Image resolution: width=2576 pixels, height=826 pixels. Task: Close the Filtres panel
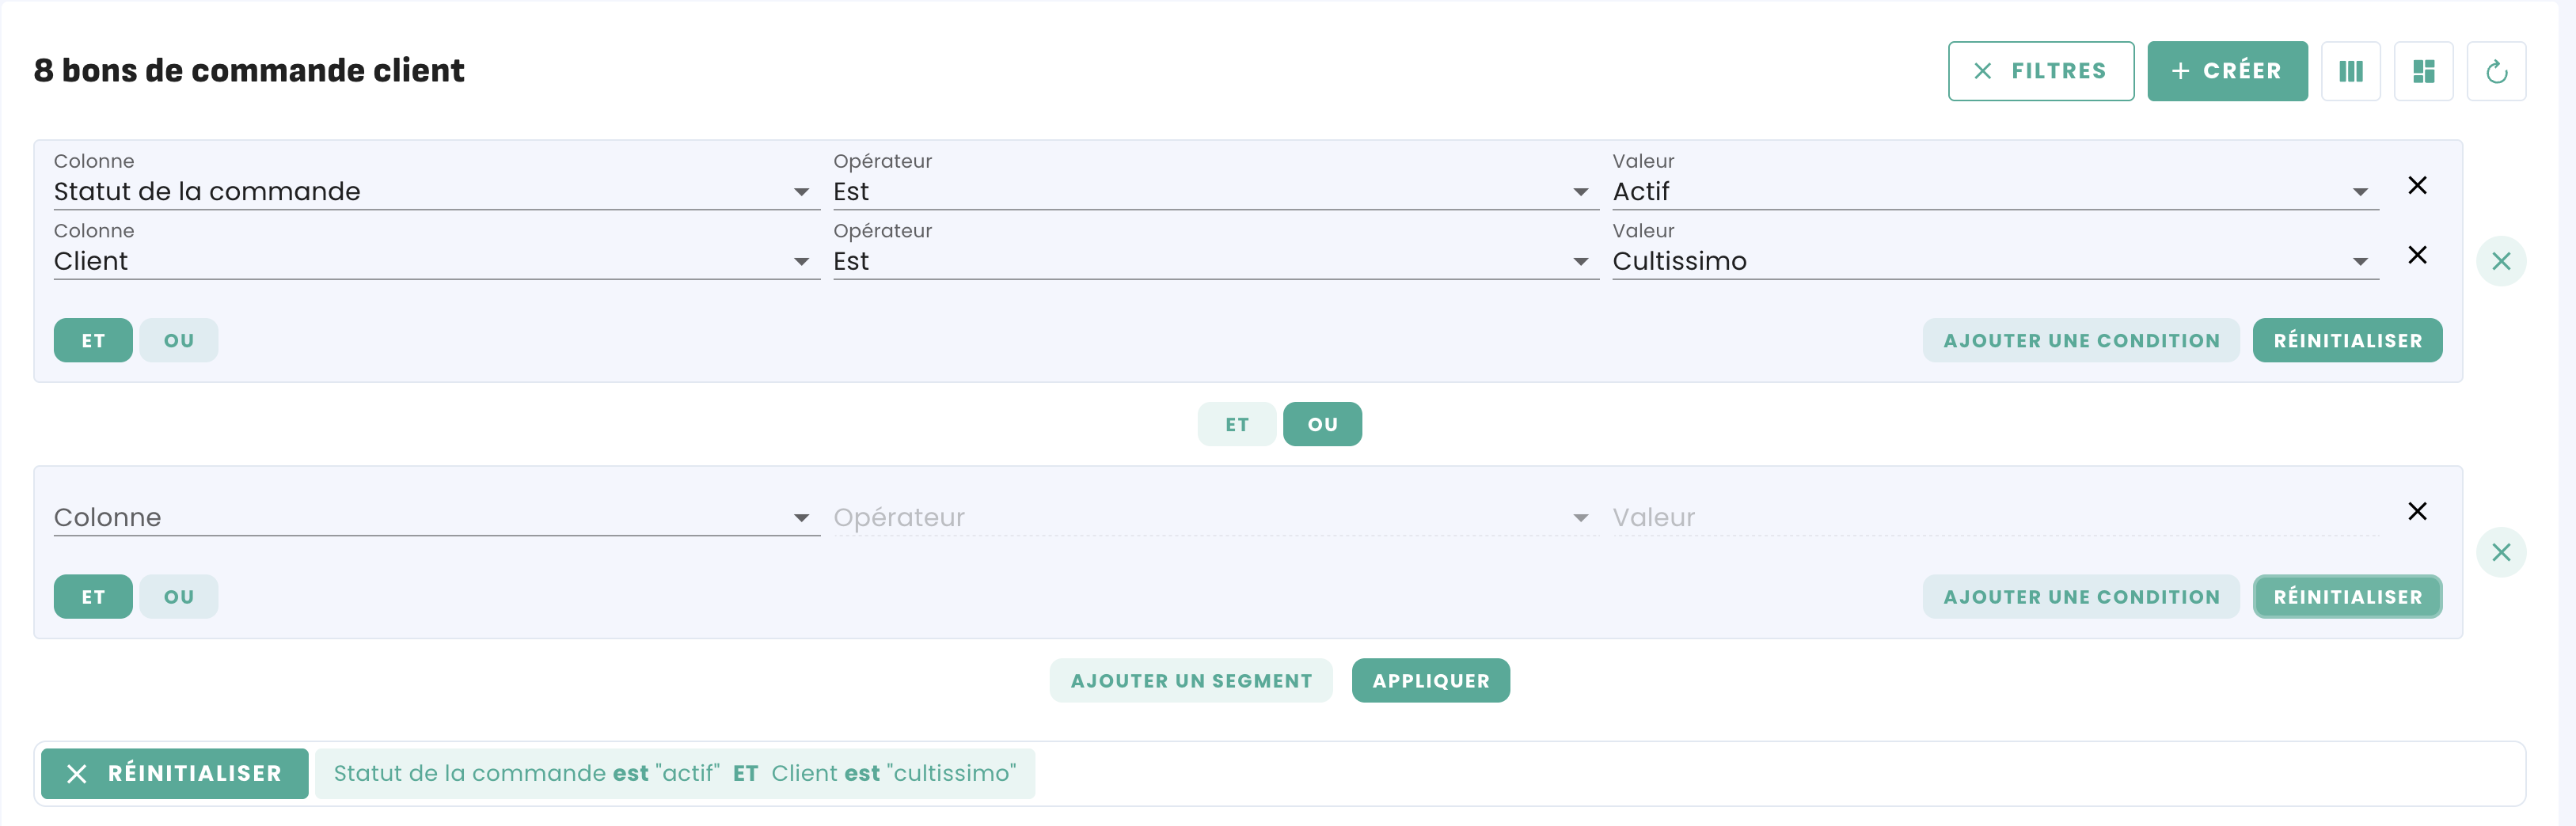2040,71
